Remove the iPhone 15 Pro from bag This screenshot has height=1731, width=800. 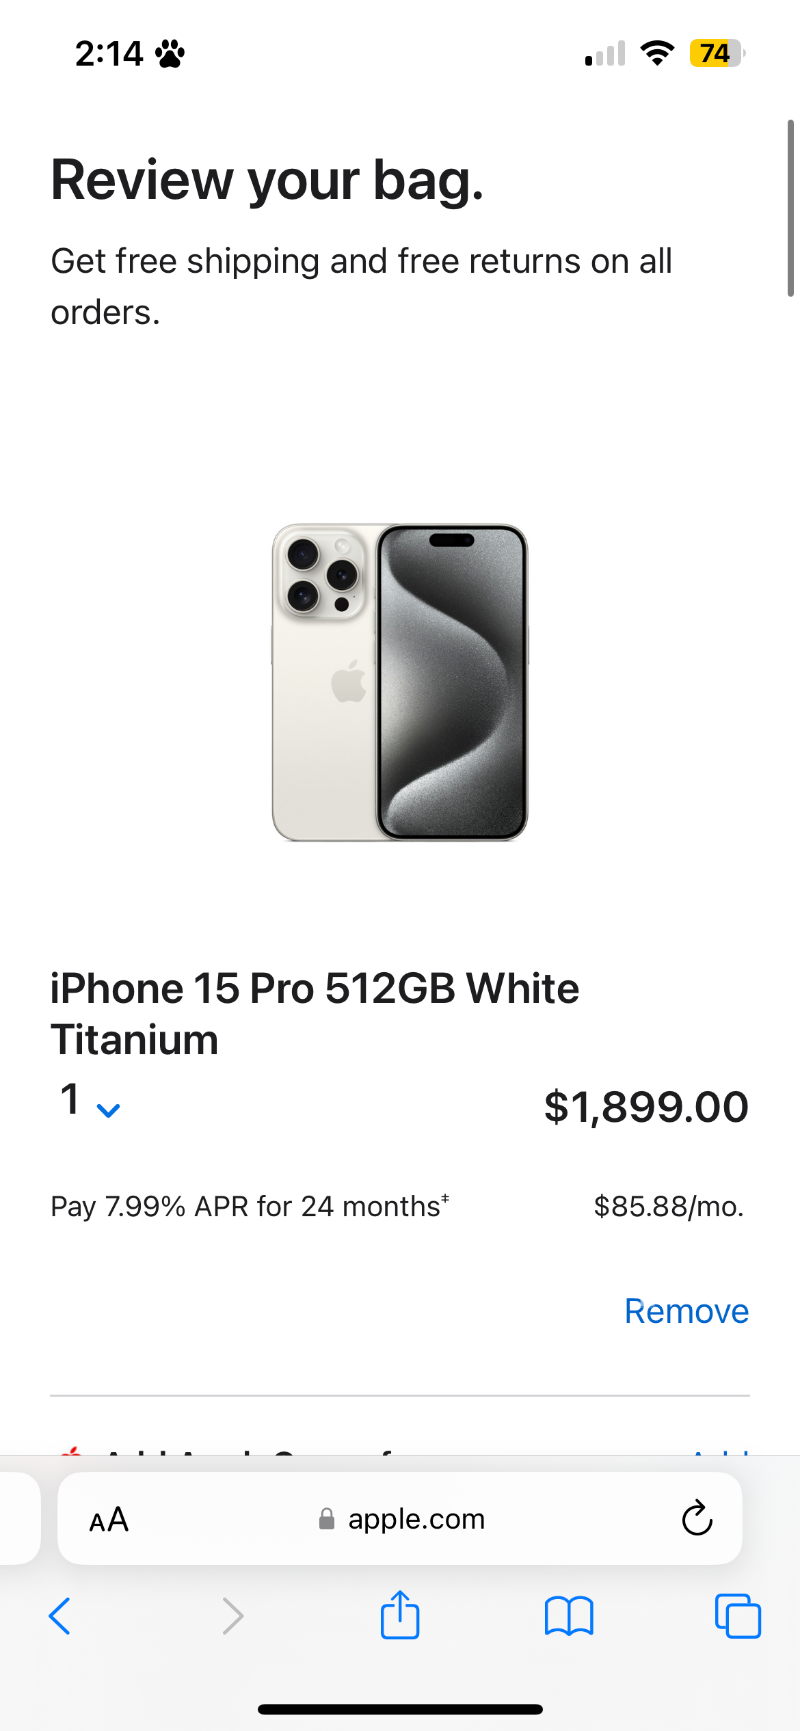(686, 1311)
